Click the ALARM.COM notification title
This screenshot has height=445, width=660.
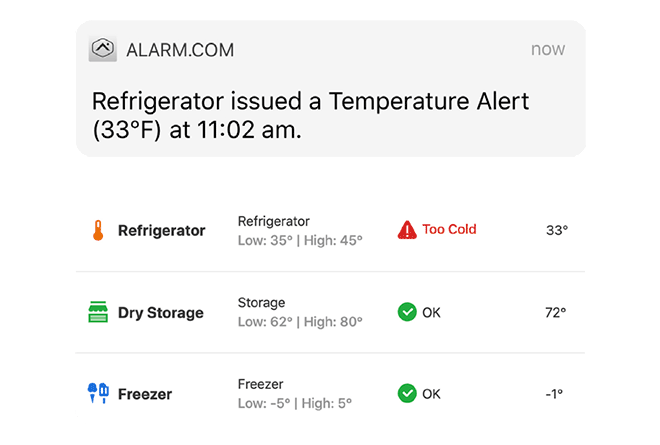click(x=180, y=50)
